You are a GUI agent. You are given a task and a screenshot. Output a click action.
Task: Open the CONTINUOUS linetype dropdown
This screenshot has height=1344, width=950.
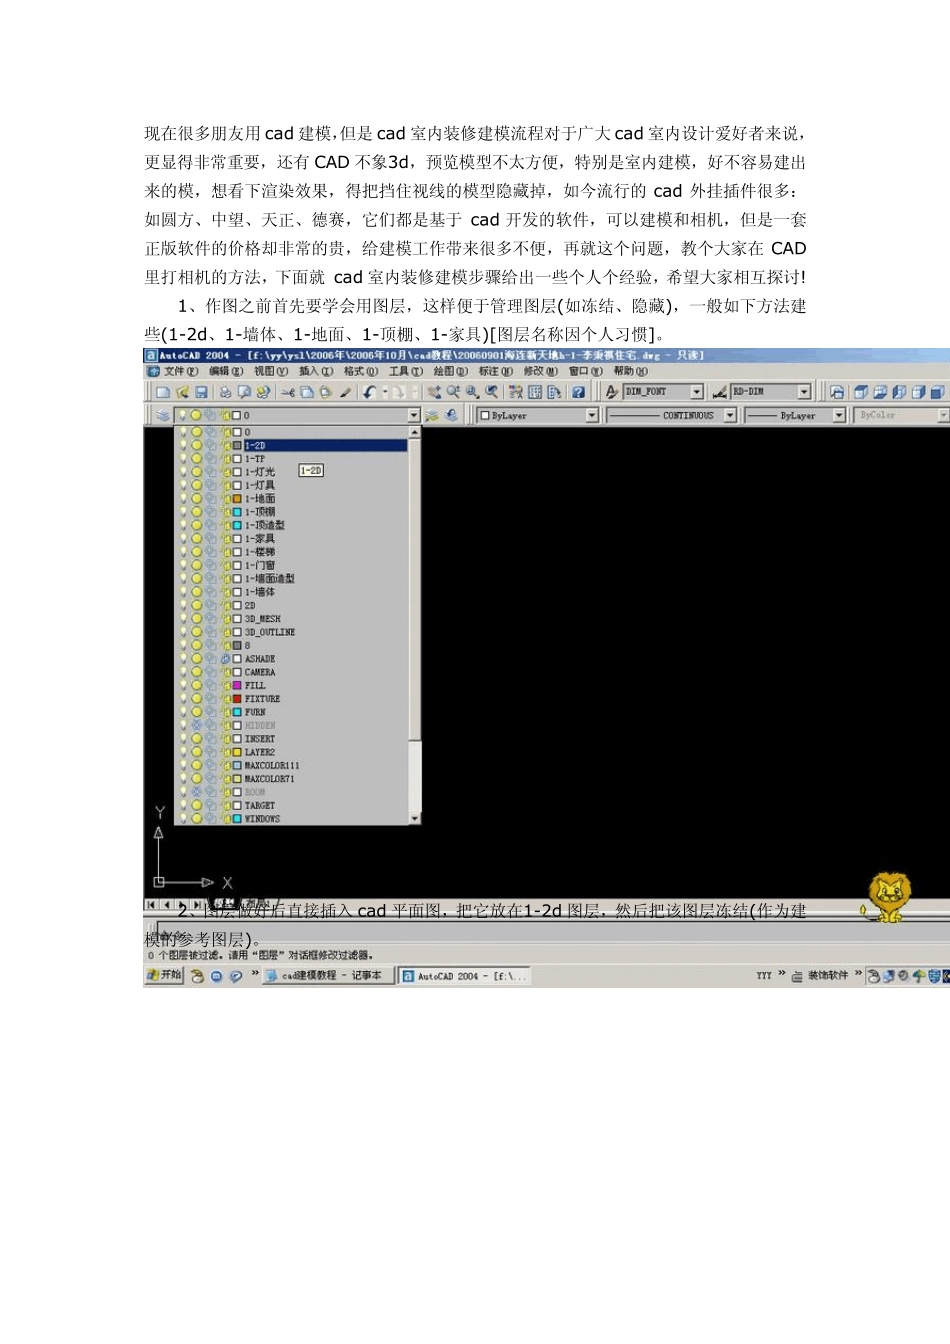(x=730, y=415)
